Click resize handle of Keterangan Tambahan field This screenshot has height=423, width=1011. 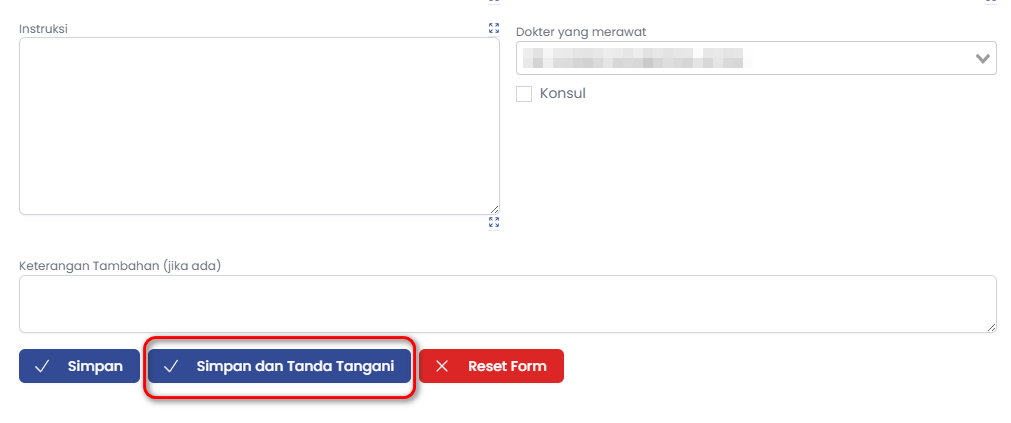point(991,327)
